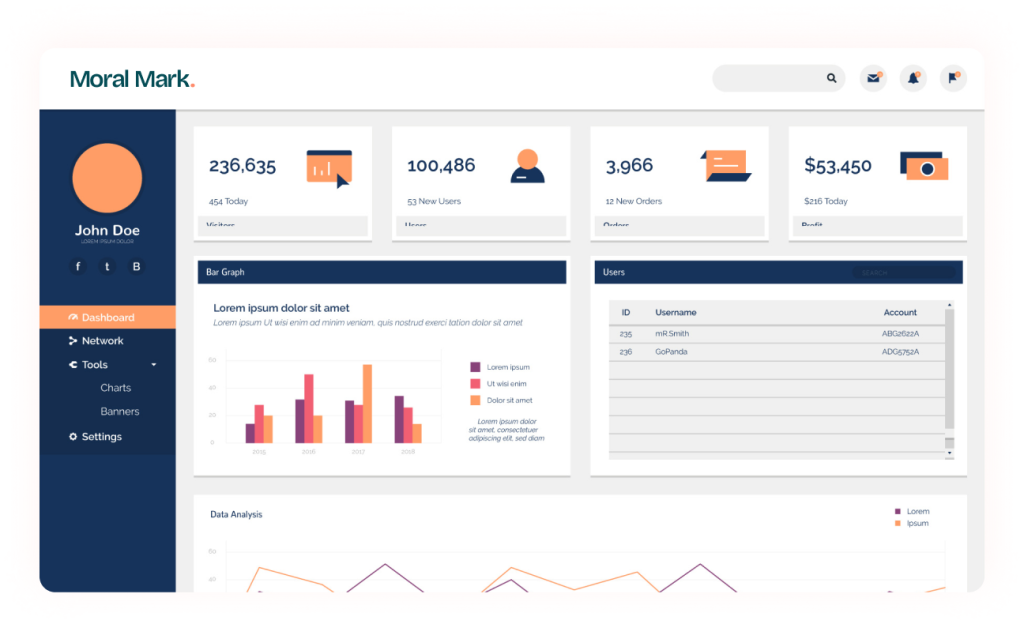The width and height of the screenshot is (1024, 624).
Task: Click the orders message icon
Action: tap(726, 165)
